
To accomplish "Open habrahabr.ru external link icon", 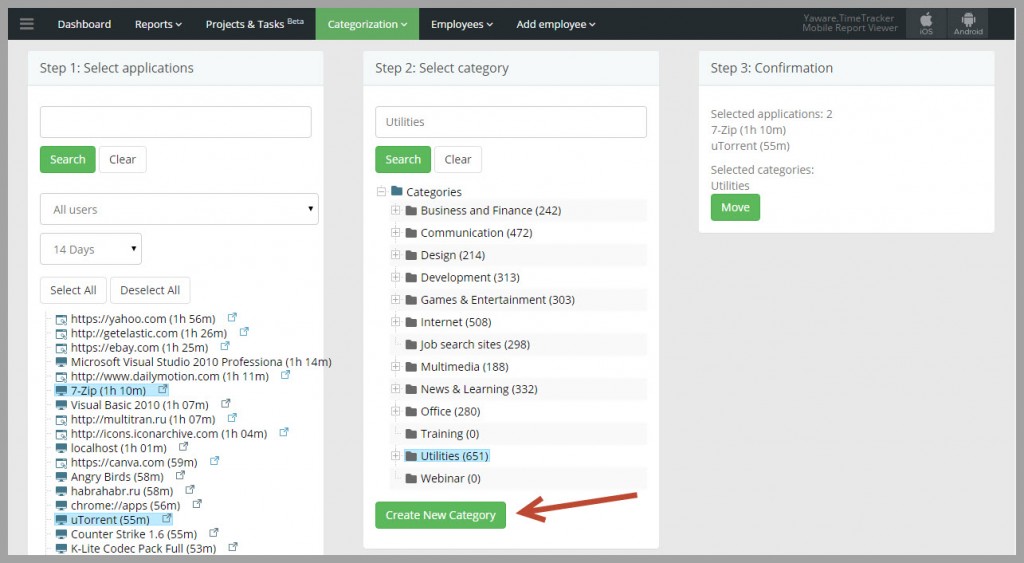I will (189, 490).
